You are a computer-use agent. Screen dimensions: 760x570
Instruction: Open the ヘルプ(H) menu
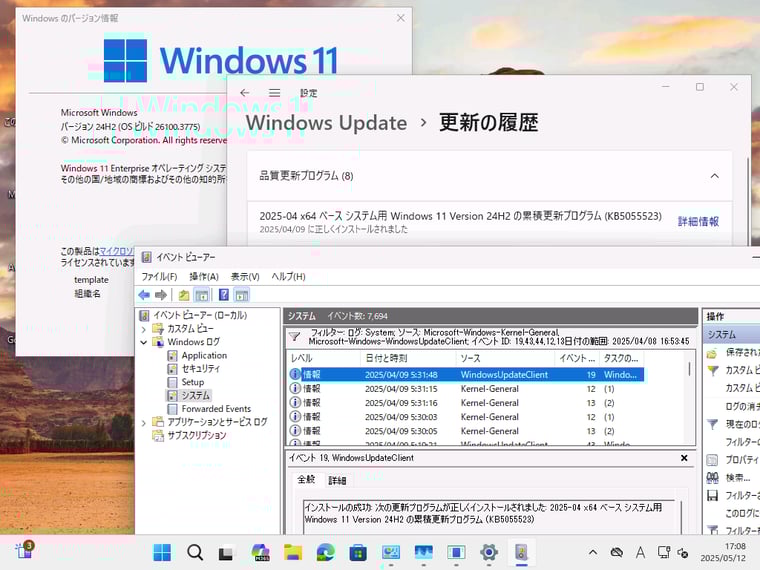(x=288, y=276)
